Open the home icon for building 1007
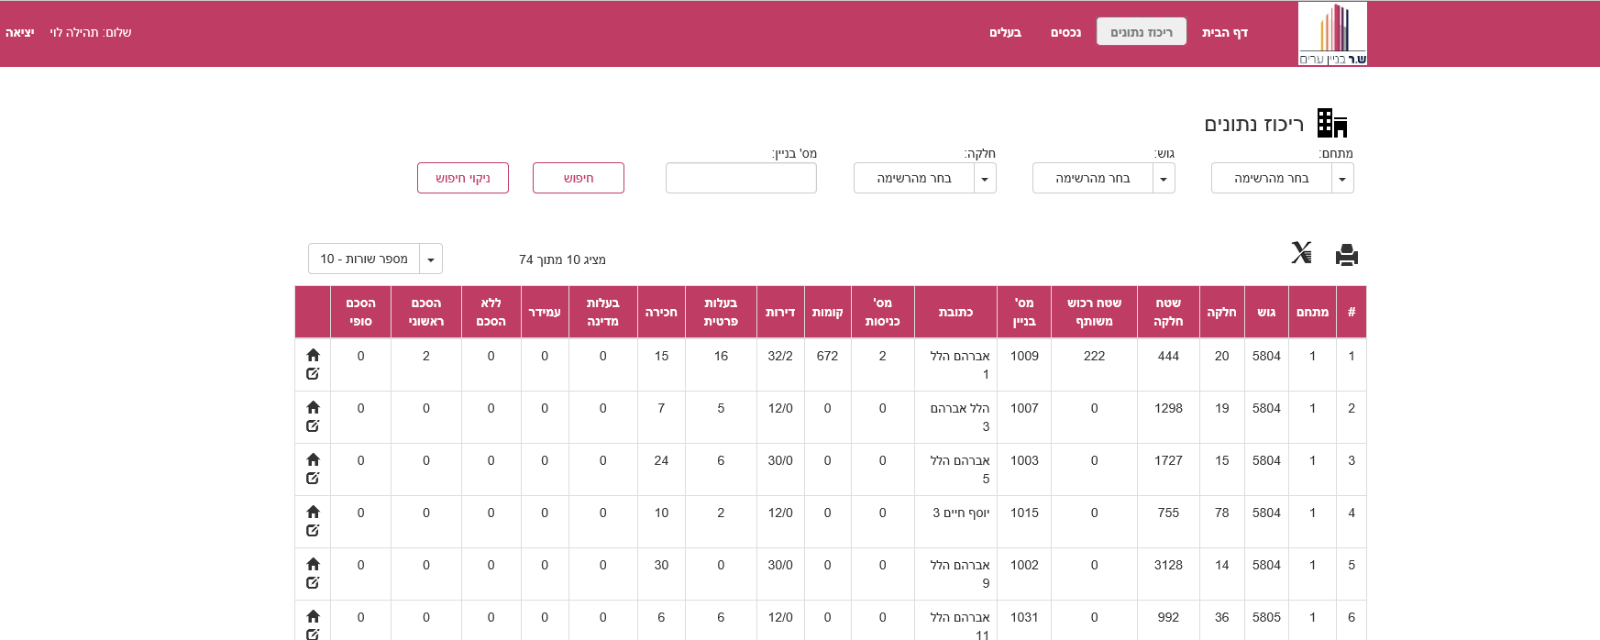Screen dimensions: 1600x640 coord(313,407)
